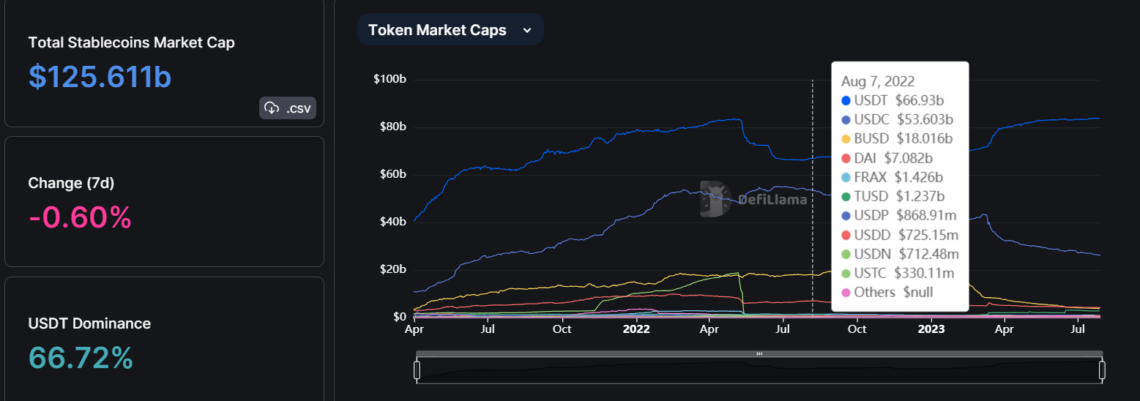Click the yellow BUSD dot in tooltip
The width and height of the screenshot is (1140, 401).
coord(847,139)
